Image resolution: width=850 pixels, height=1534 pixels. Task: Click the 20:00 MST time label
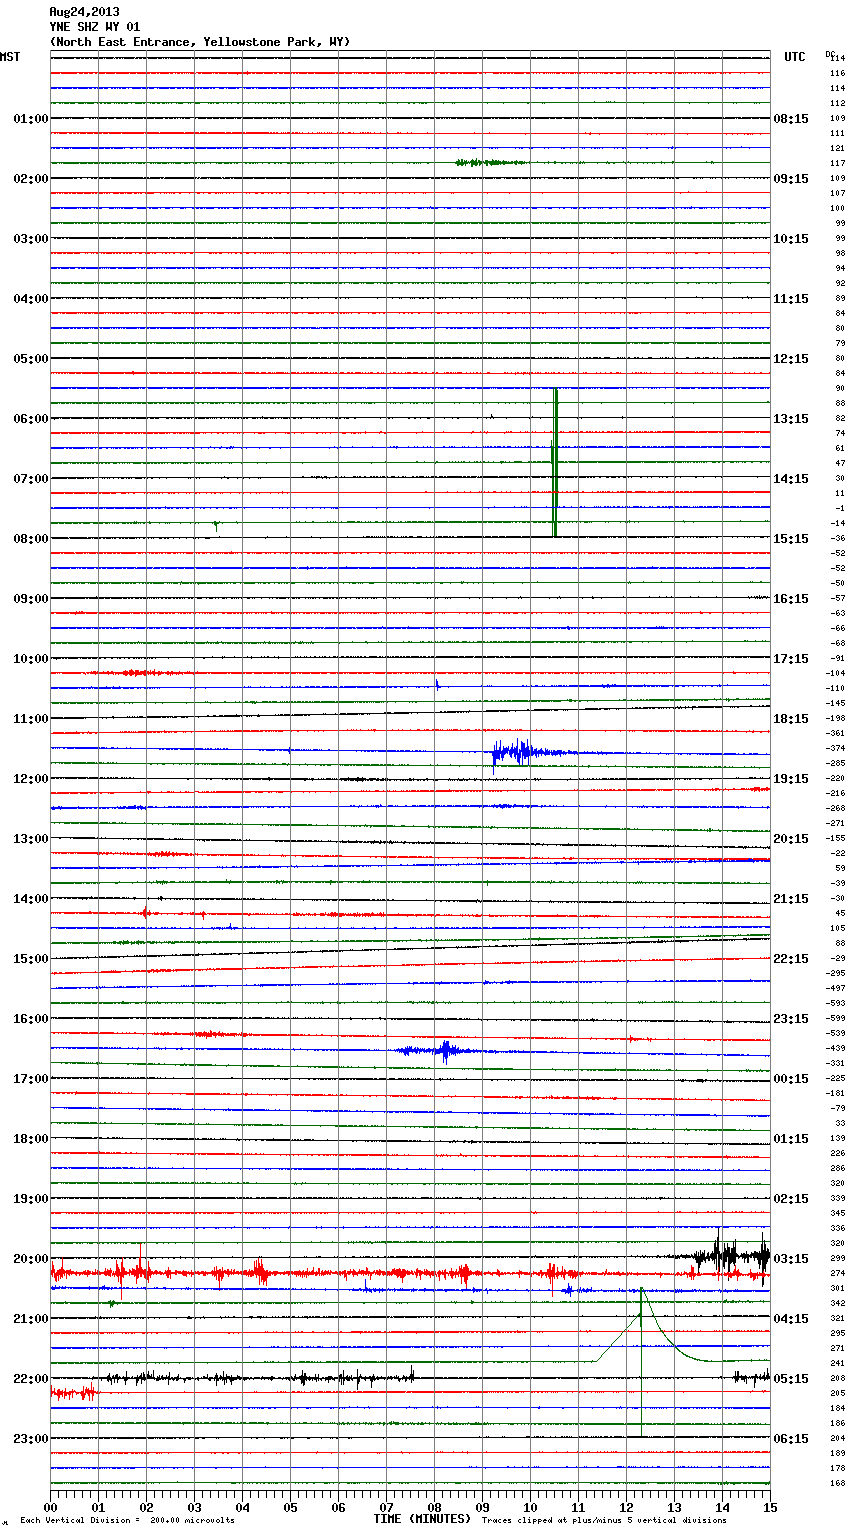point(31,1259)
